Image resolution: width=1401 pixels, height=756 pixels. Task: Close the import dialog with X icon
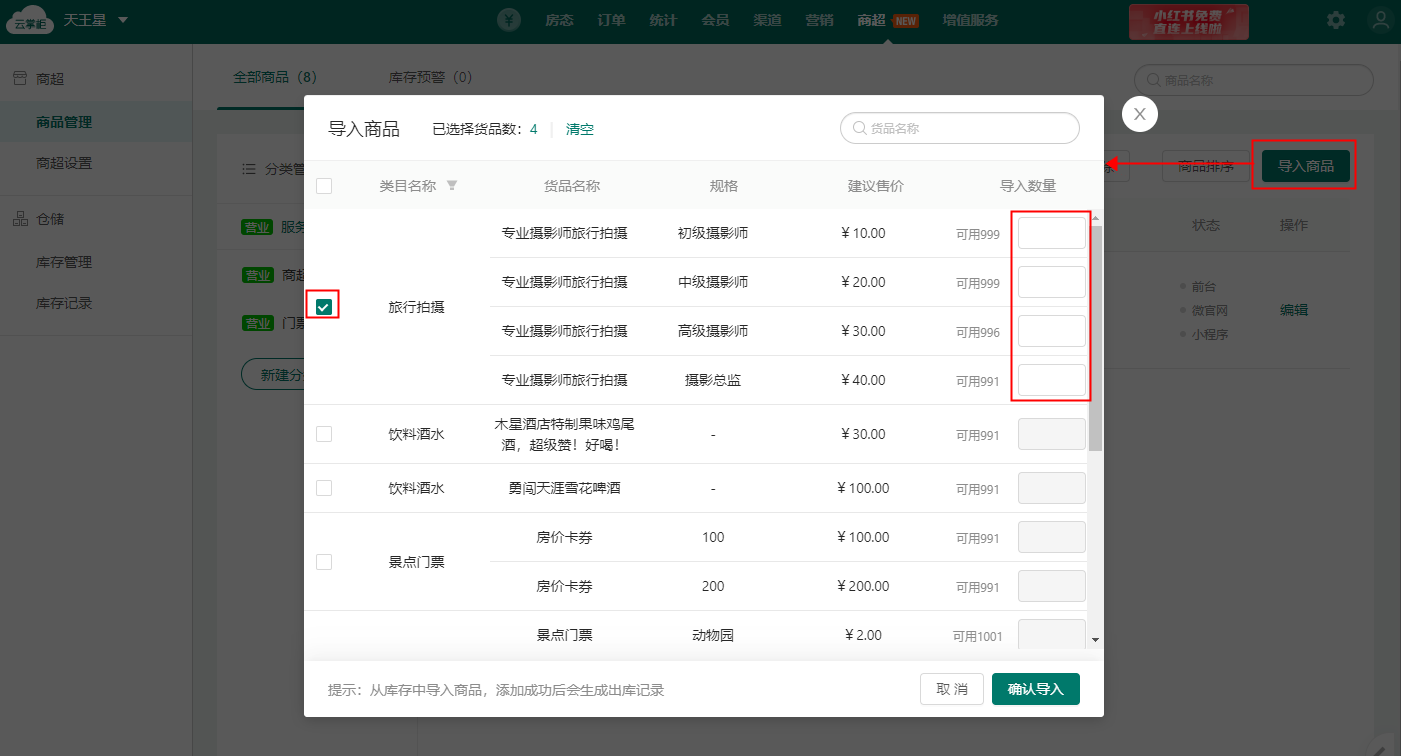point(1139,114)
